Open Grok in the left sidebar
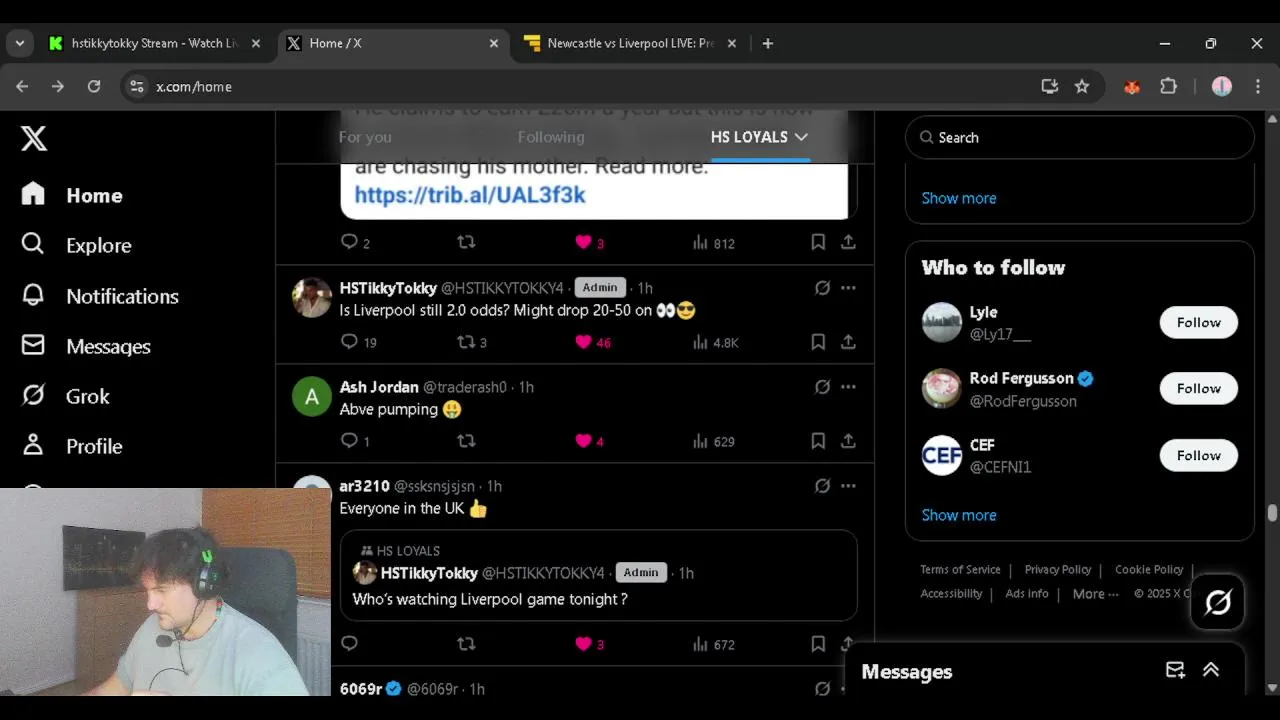 pyautogui.click(x=65, y=396)
